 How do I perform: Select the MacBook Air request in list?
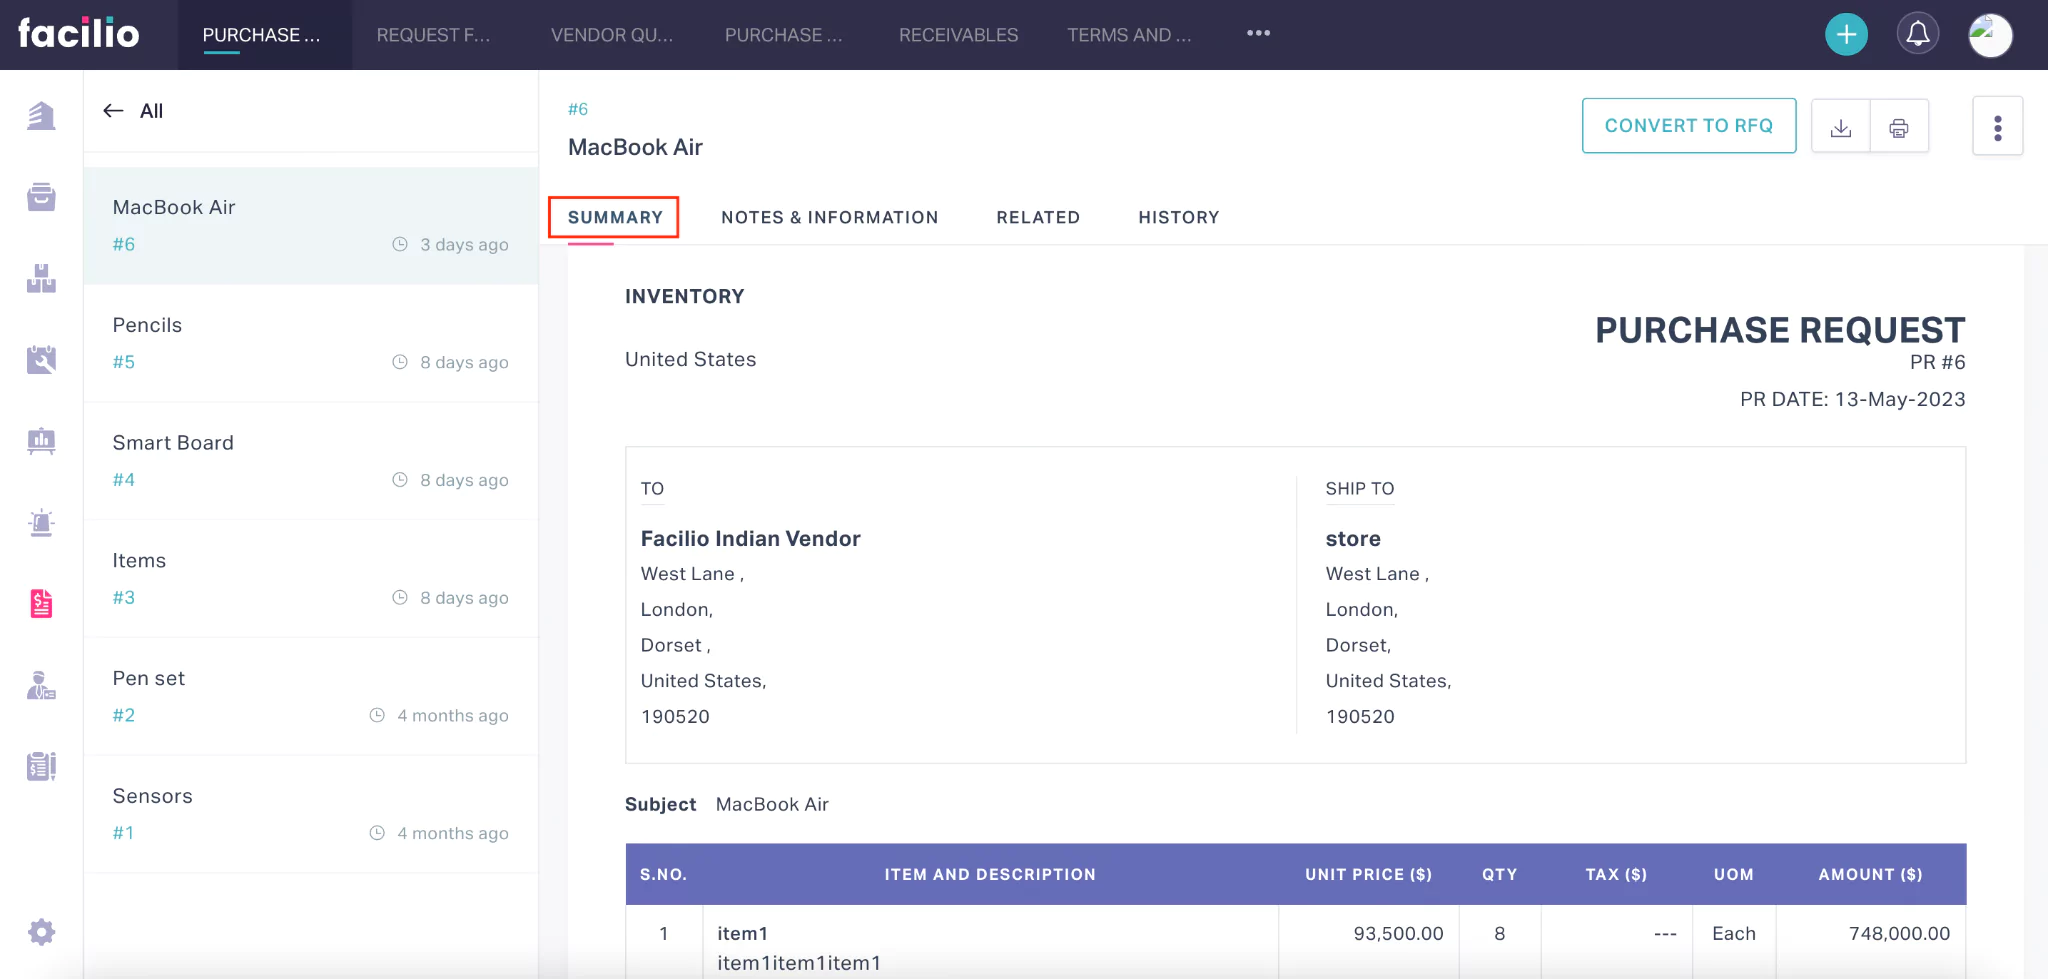coord(311,226)
